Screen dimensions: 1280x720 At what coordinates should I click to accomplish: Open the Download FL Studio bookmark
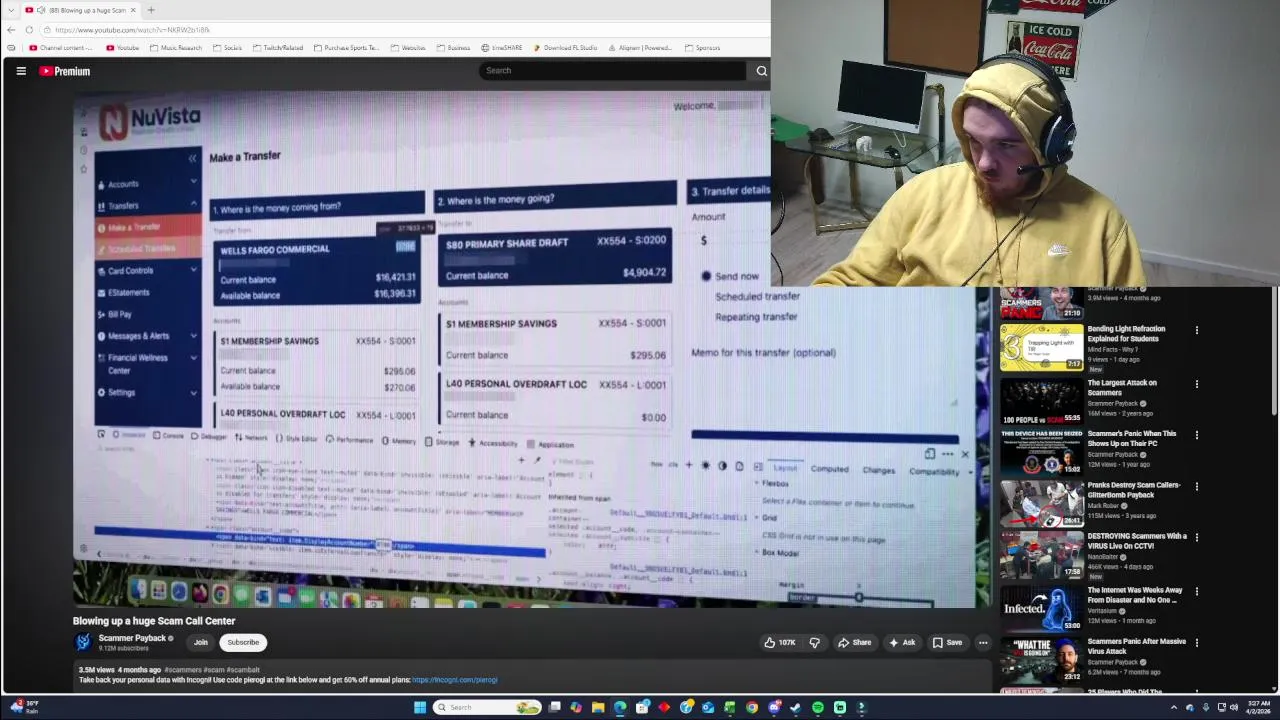pyautogui.click(x=565, y=48)
